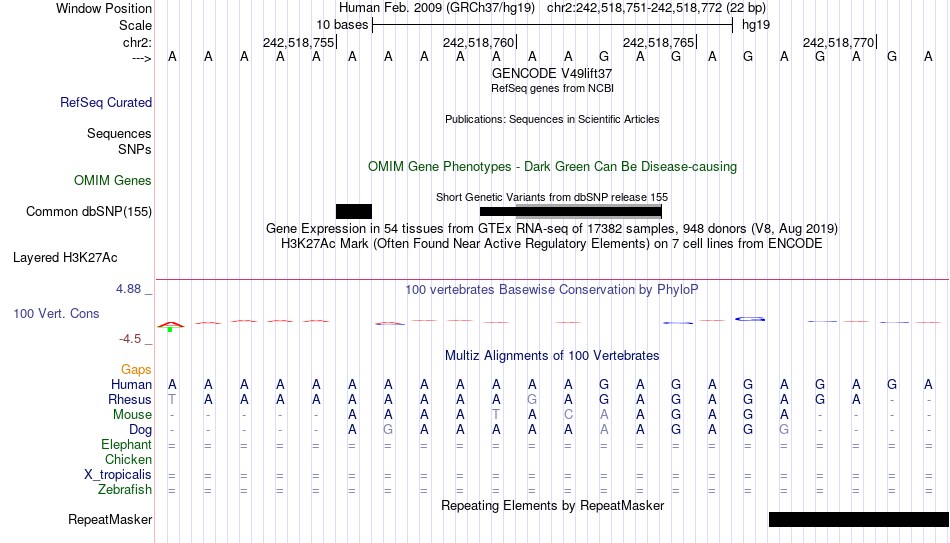The width and height of the screenshot is (950, 543).
Task: Click the 100 Vert. Cons label
Action: 56,313
